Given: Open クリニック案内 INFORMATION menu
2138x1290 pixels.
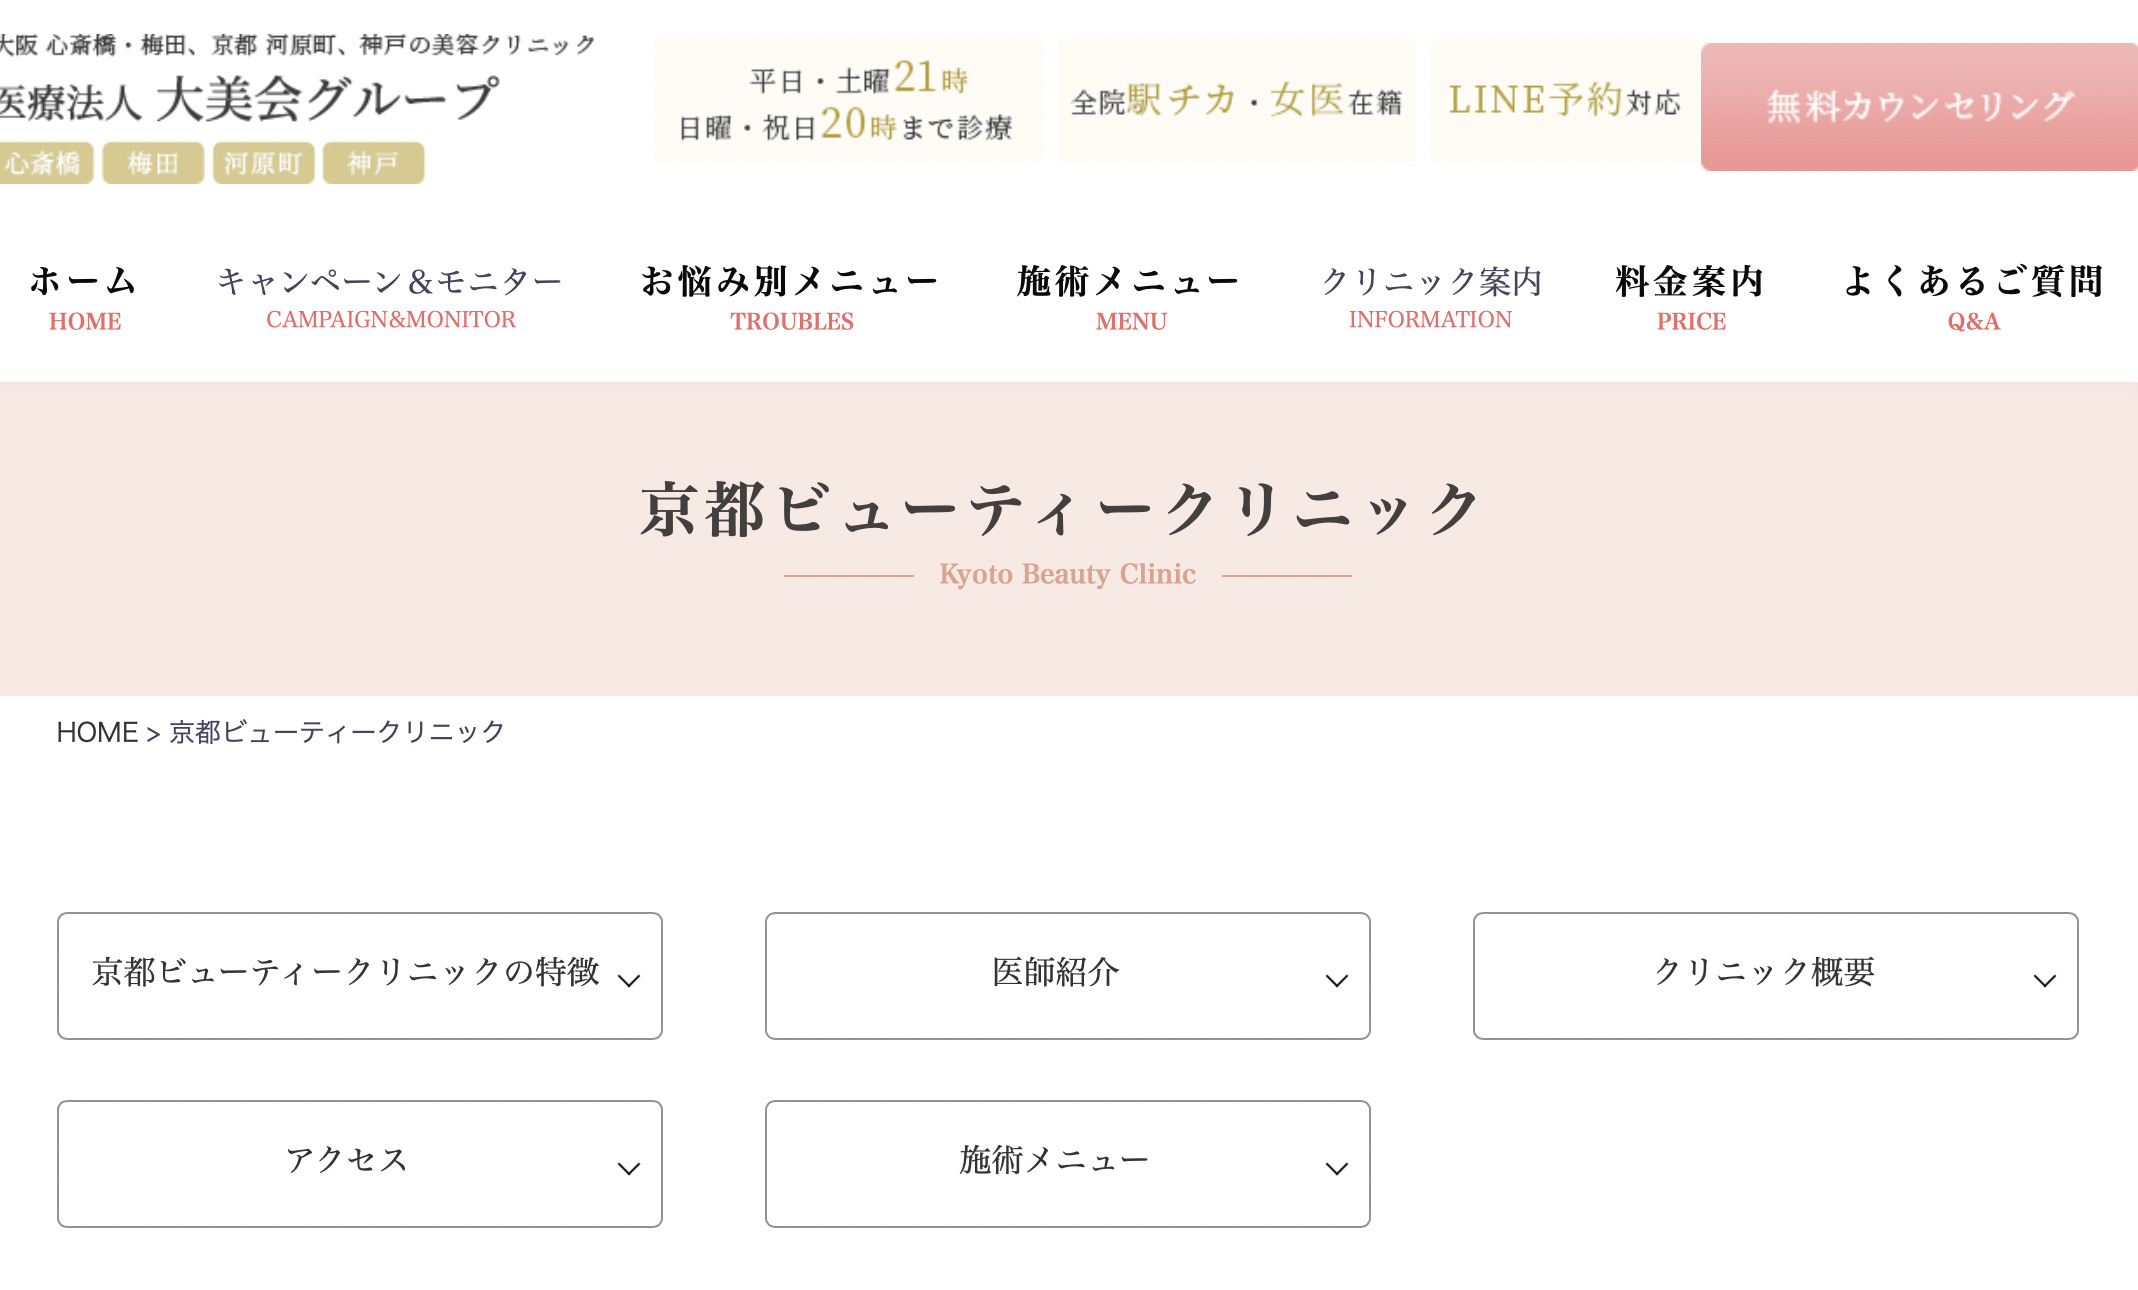Looking at the screenshot, I should (1431, 296).
